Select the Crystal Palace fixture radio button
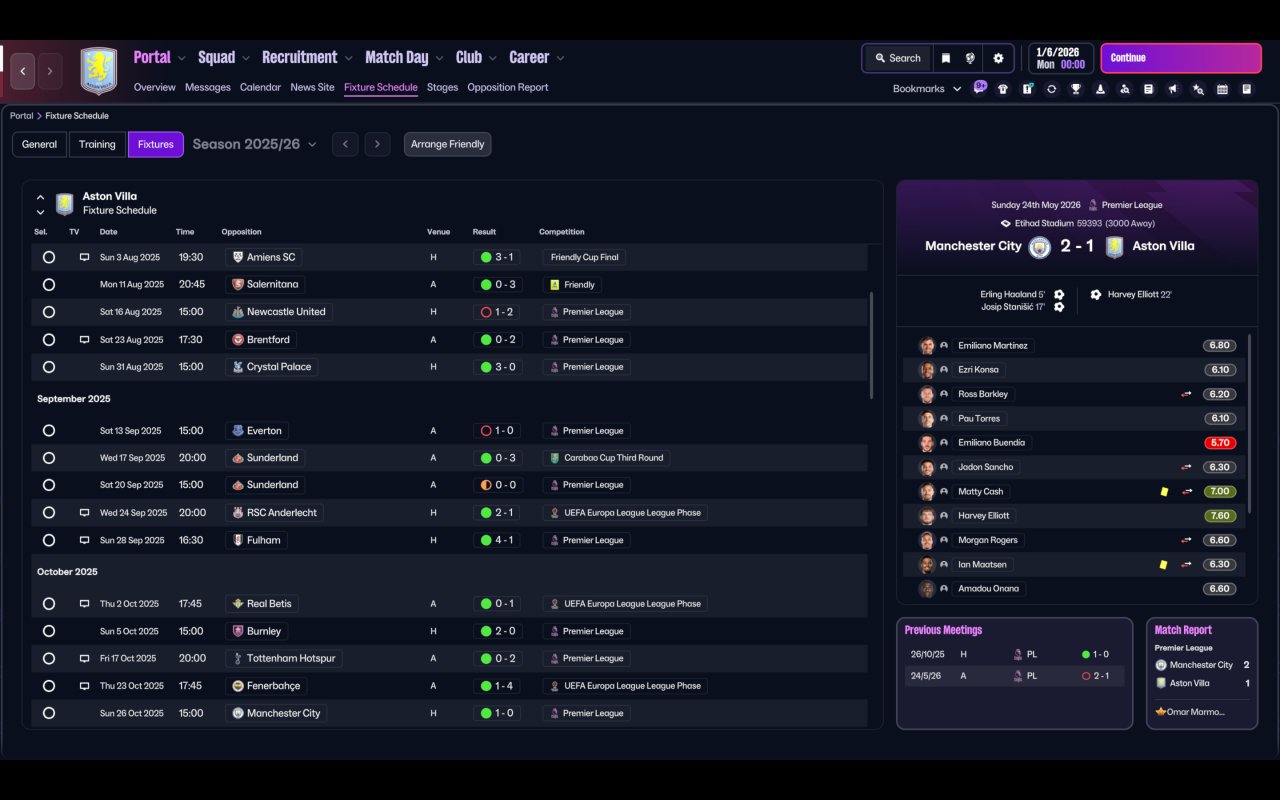This screenshot has width=1280, height=800. click(48, 367)
